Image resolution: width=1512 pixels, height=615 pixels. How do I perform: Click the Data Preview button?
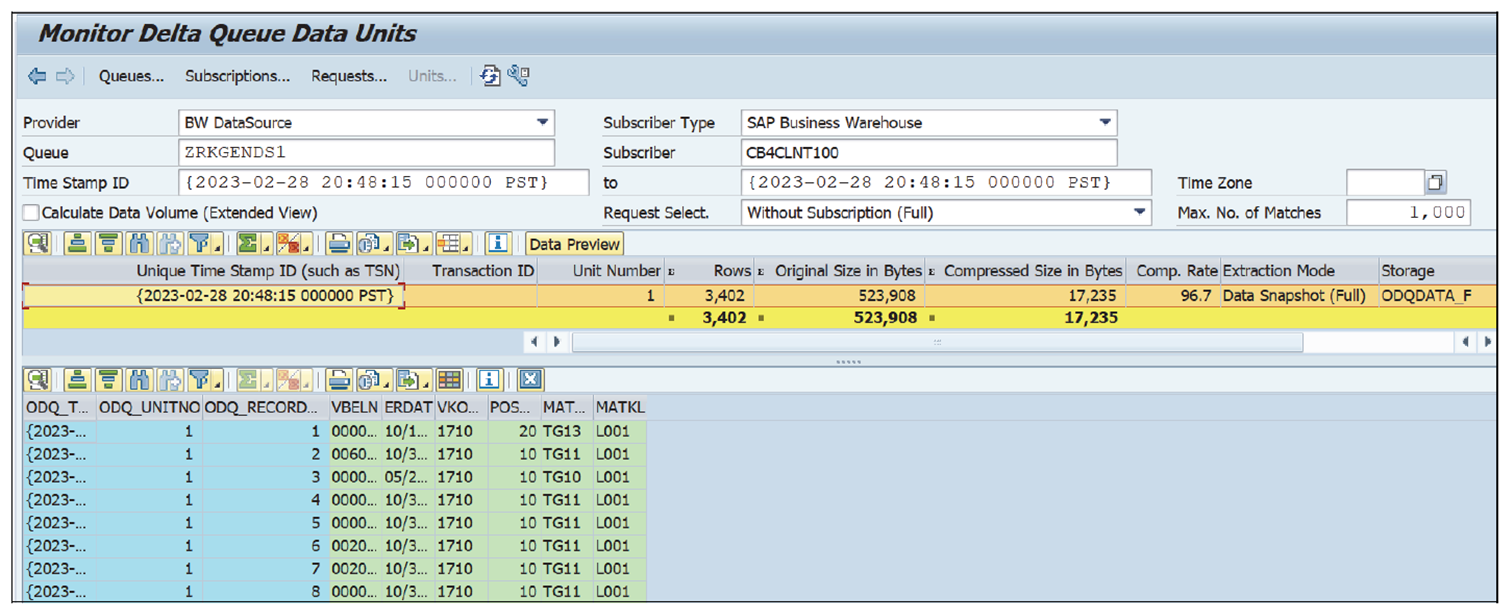[573, 243]
